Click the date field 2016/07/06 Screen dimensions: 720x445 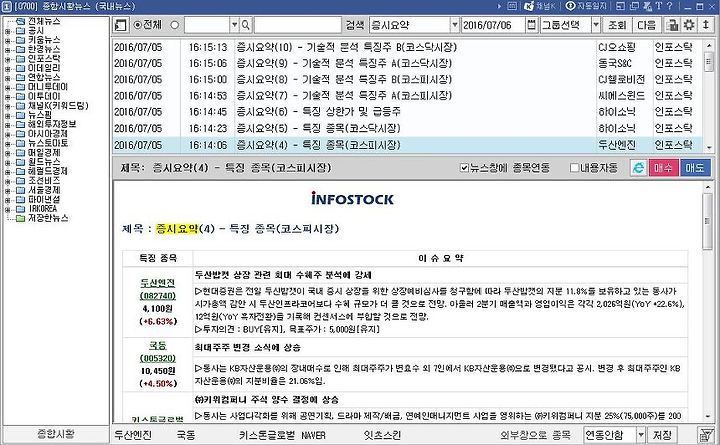[493, 25]
